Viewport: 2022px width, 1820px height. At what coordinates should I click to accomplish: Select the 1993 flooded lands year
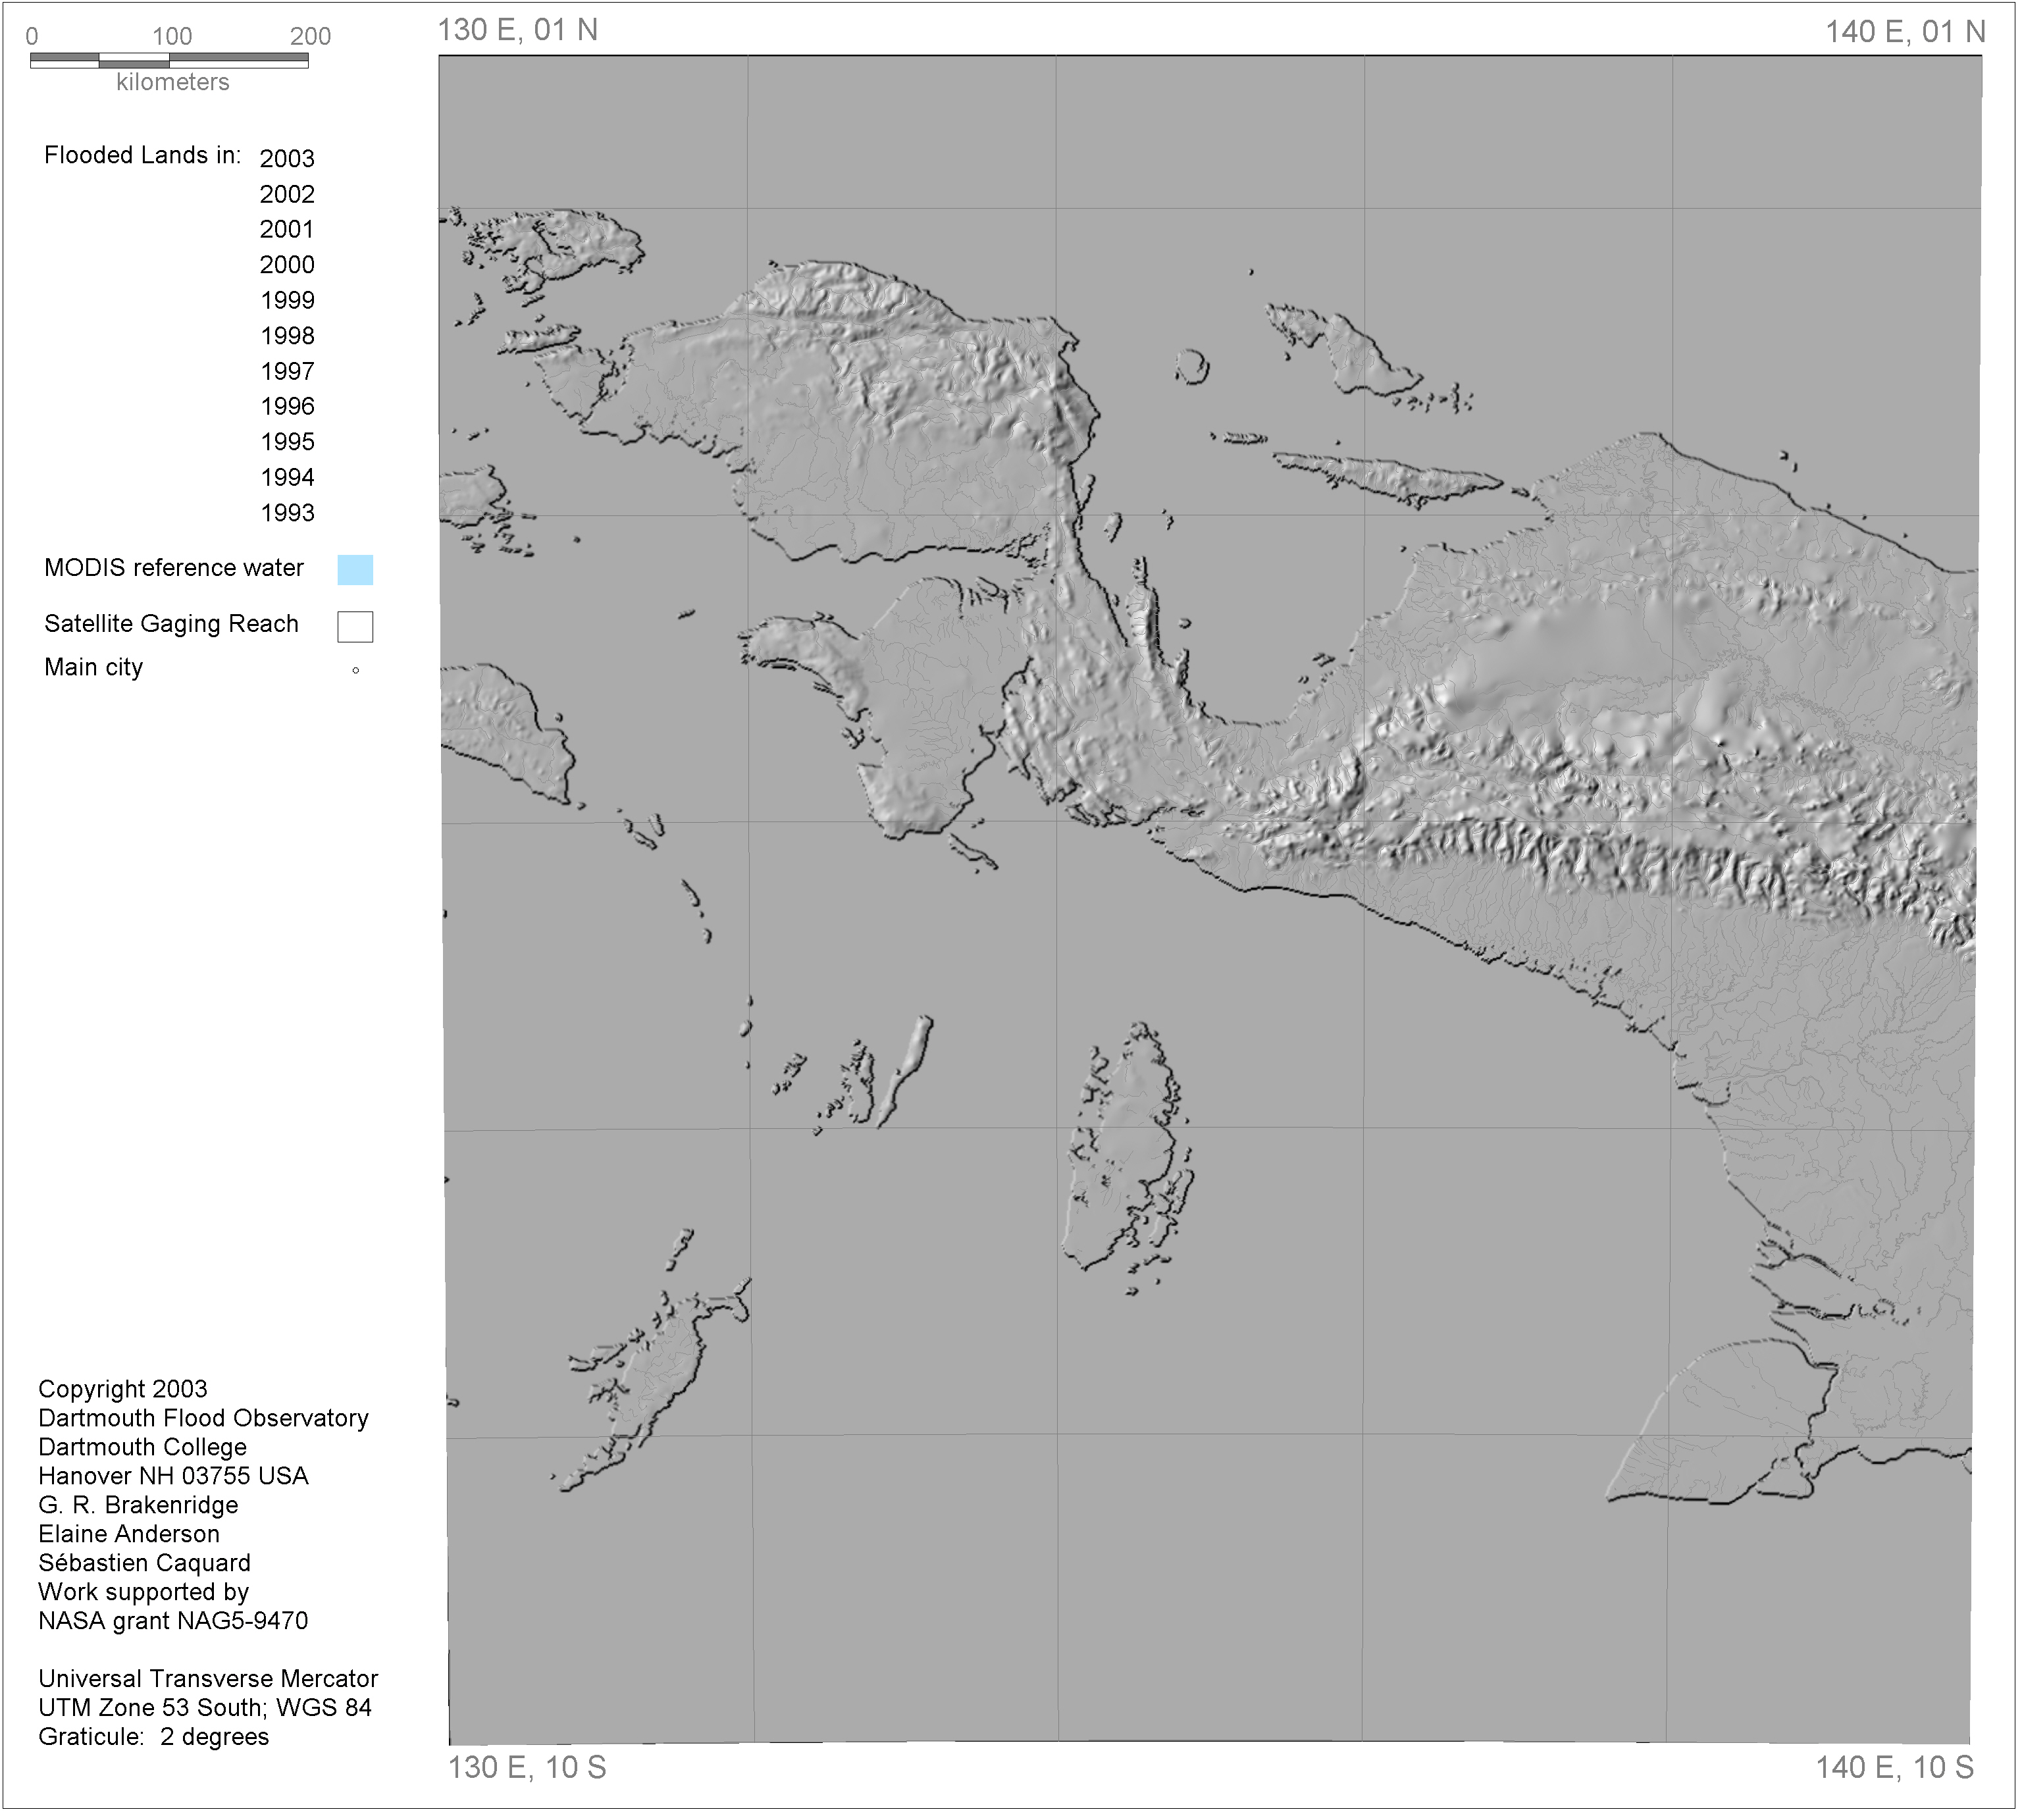coord(287,513)
